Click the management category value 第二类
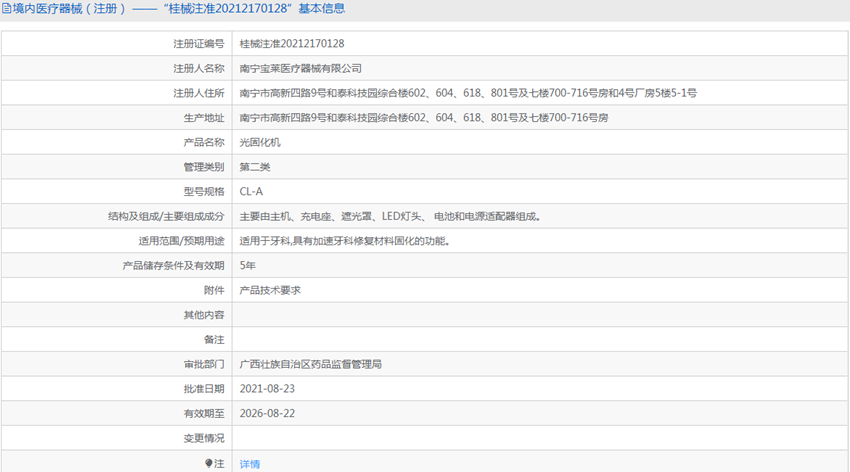Screen dimensions: 850x472 click(255, 167)
